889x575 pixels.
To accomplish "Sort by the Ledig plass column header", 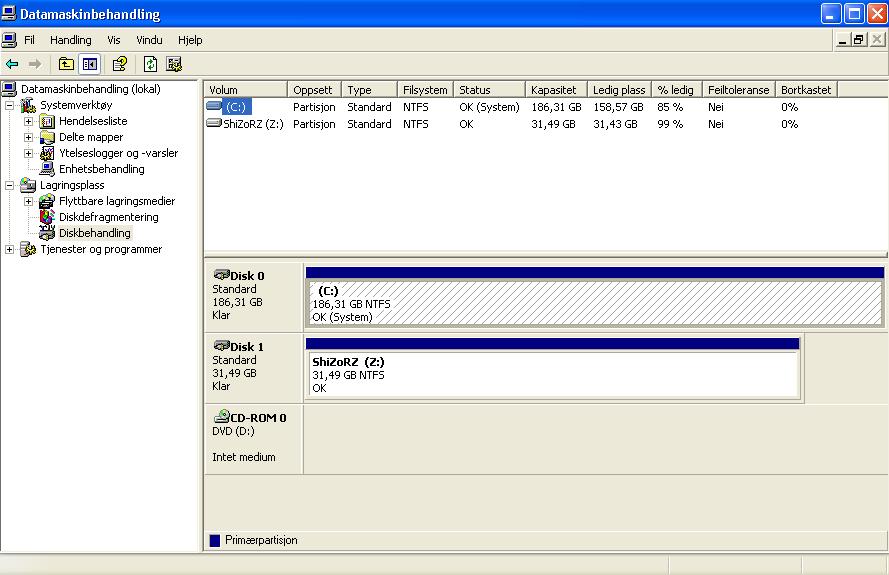I will click(x=619, y=90).
